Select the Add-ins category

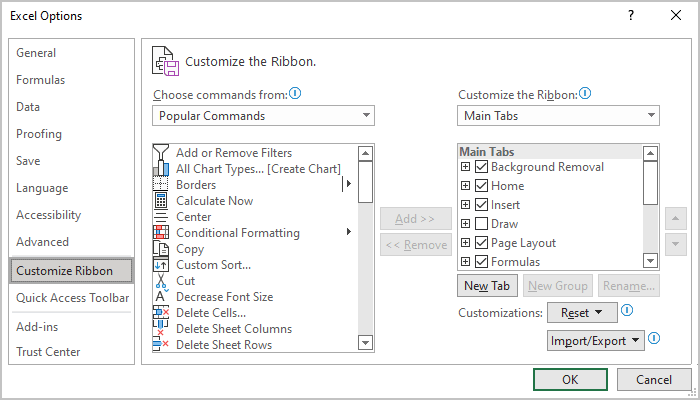(x=71, y=327)
